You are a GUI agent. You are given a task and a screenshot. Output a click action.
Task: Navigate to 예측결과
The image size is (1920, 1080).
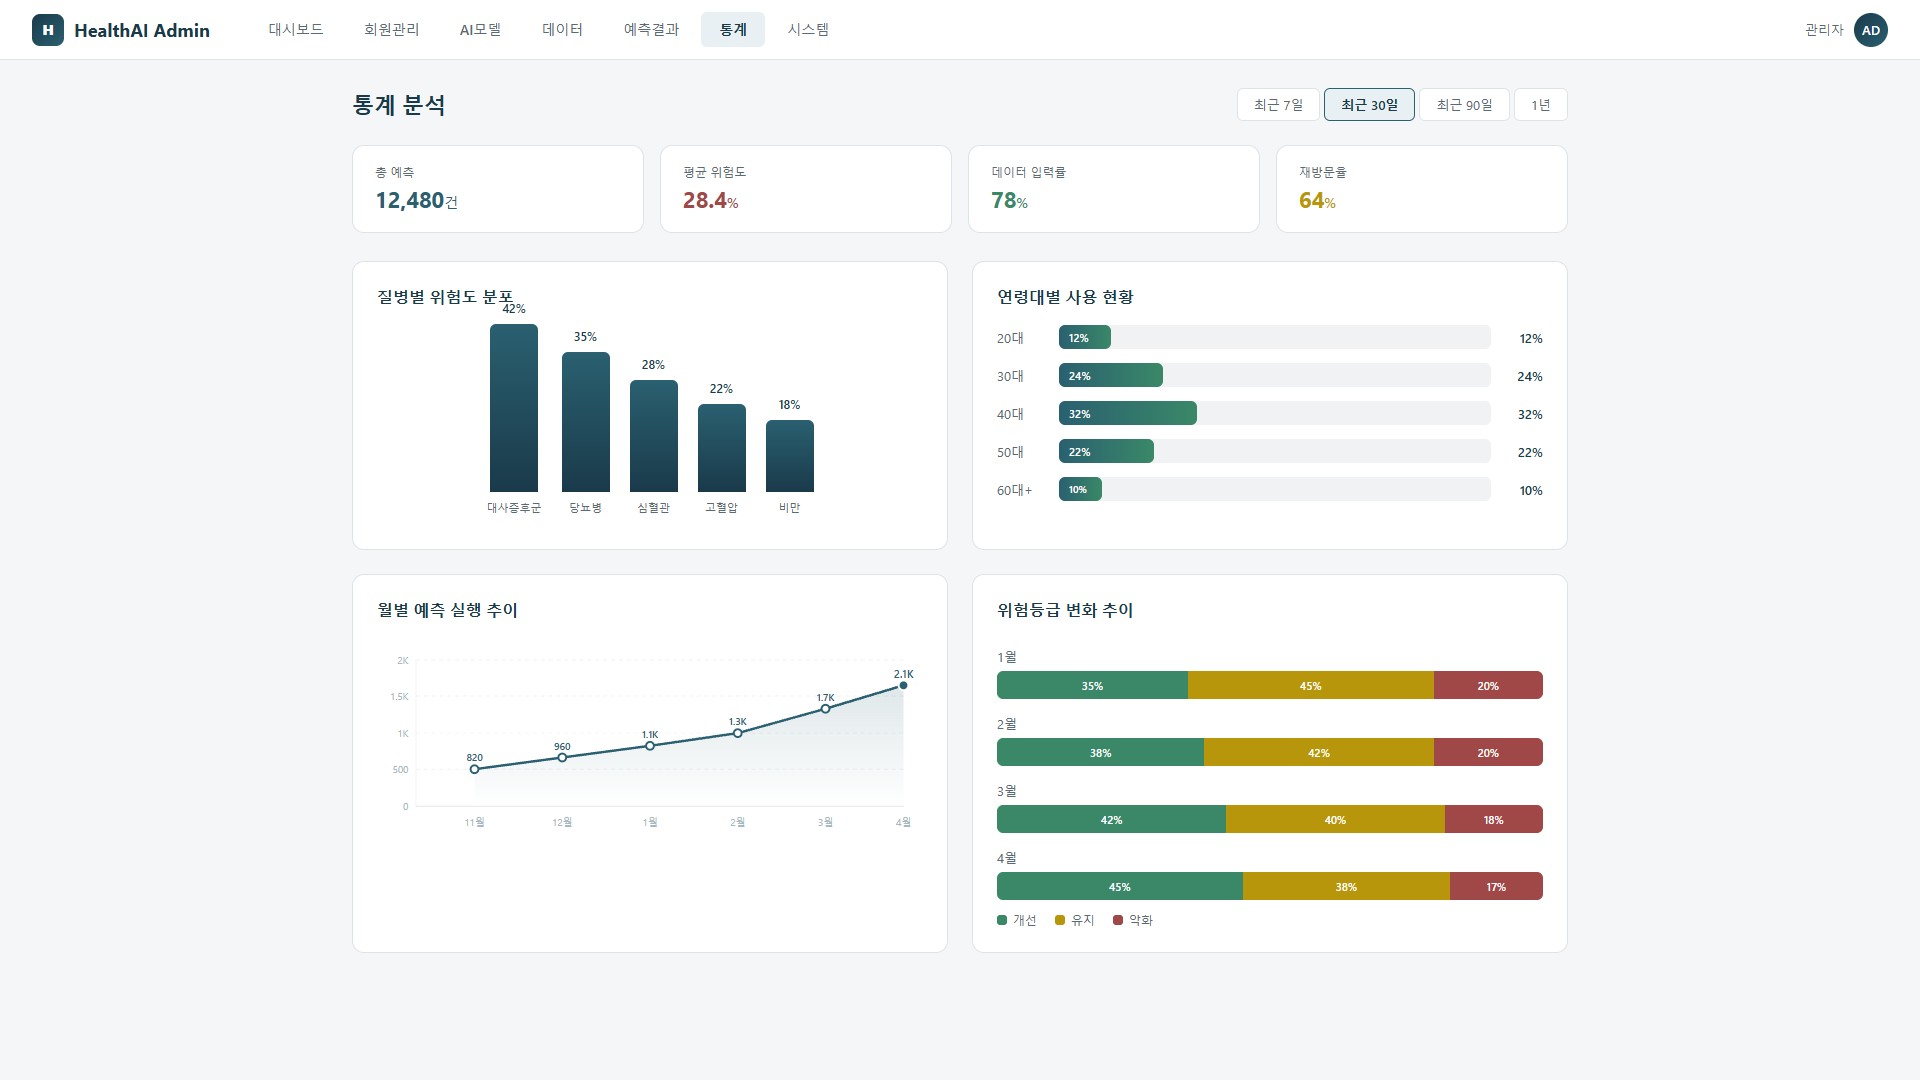pos(651,30)
